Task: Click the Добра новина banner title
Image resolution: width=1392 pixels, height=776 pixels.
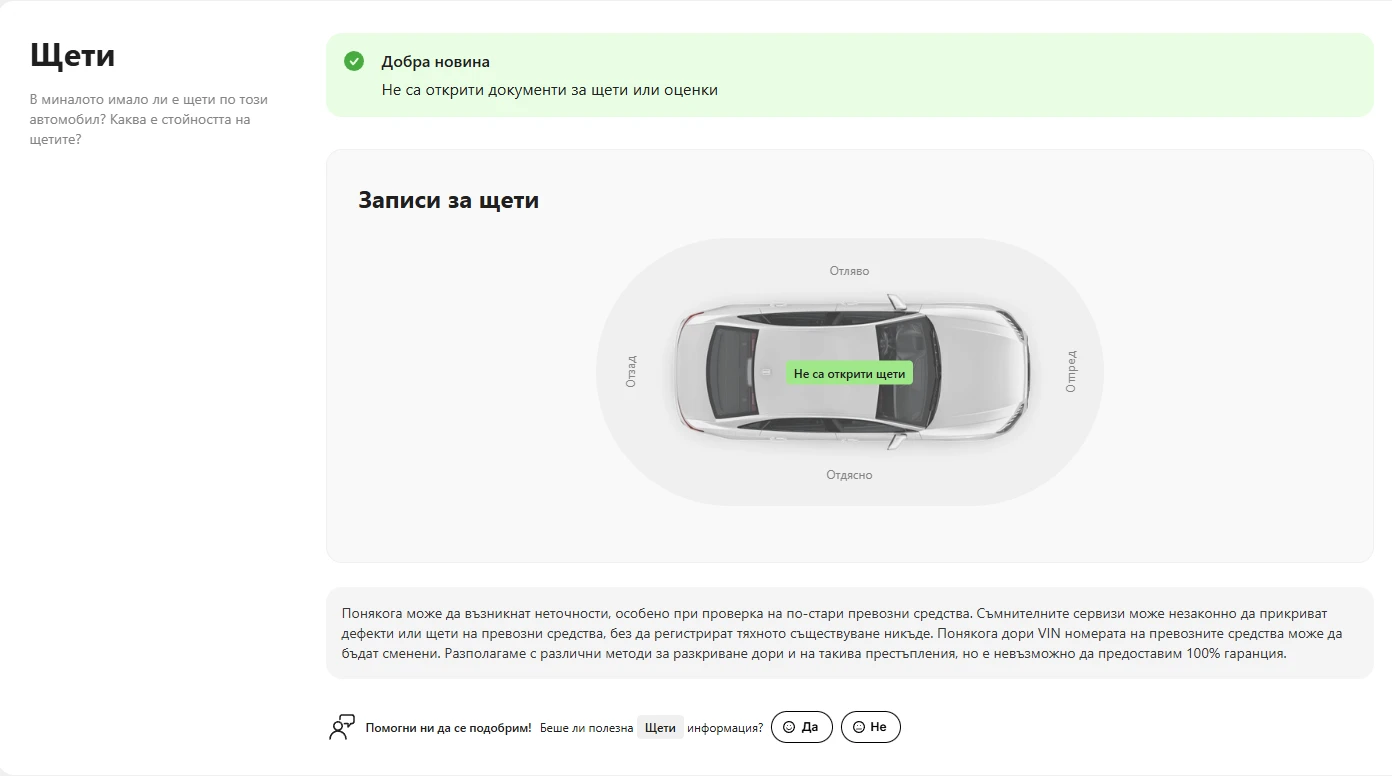Action: [x=435, y=62]
